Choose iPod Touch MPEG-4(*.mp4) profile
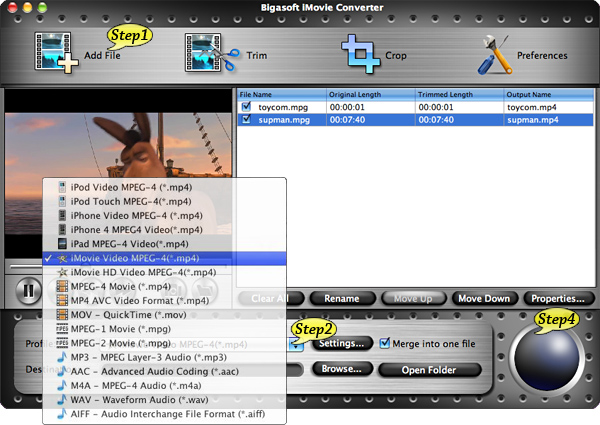The width and height of the screenshot is (600, 425). tap(164, 202)
